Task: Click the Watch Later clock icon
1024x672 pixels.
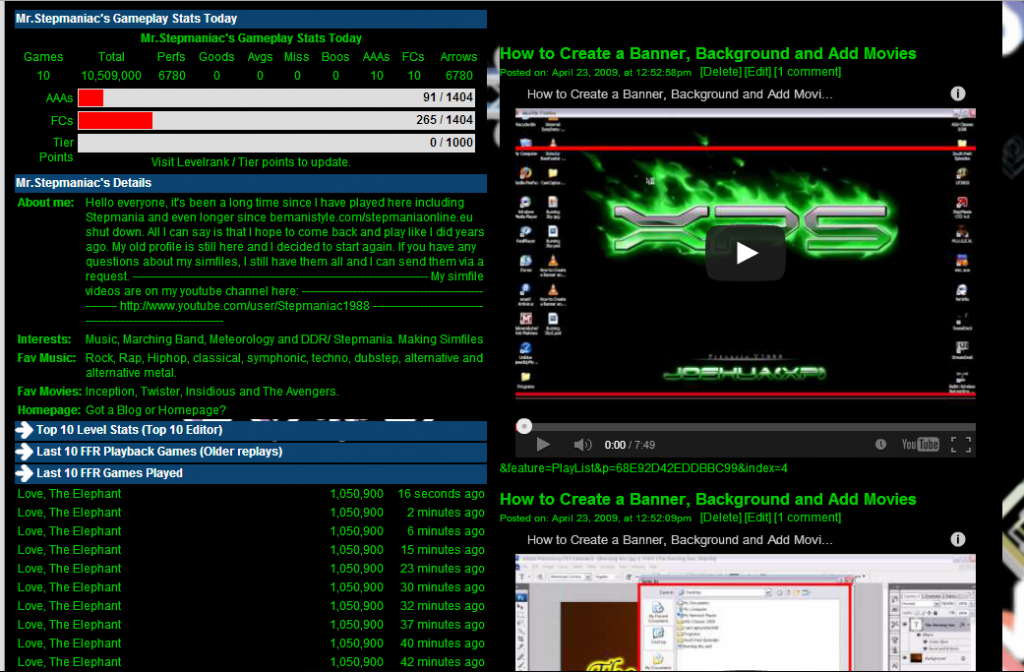Action: [x=880, y=445]
